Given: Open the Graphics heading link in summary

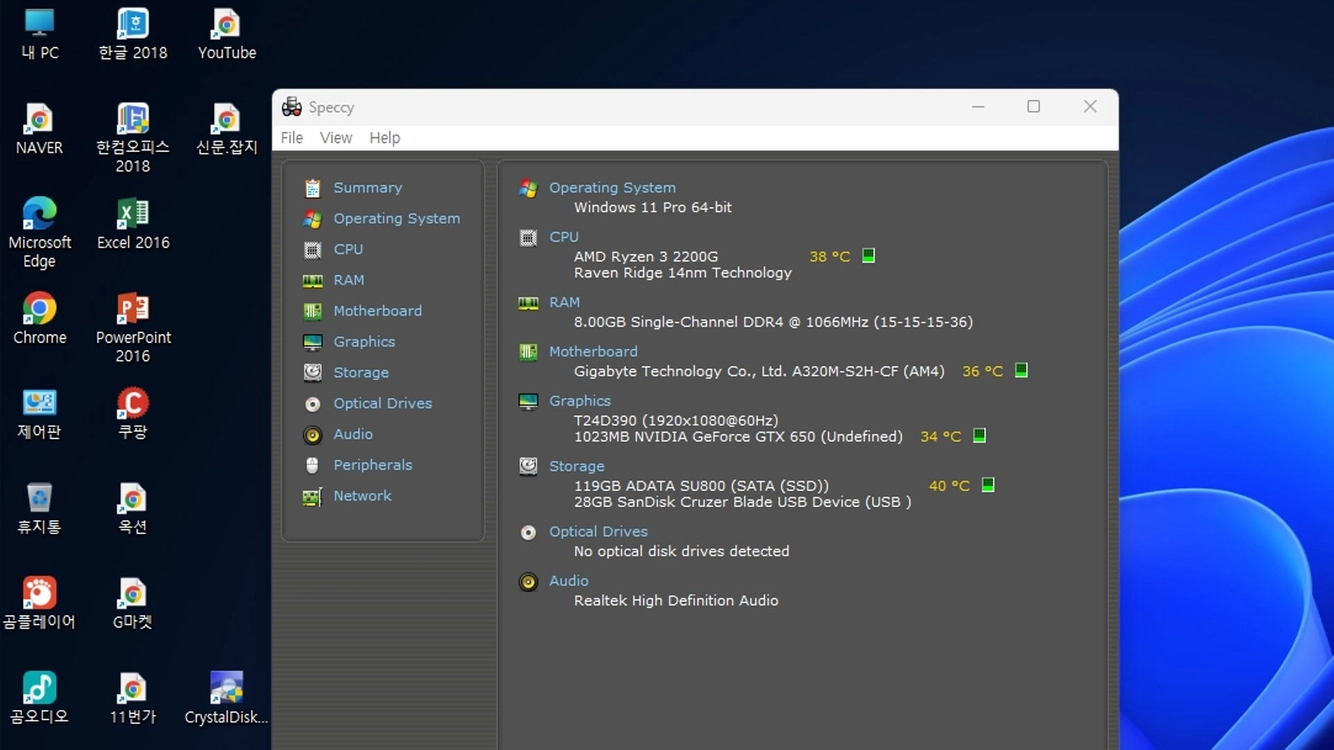Looking at the screenshot, I should 580,401.
